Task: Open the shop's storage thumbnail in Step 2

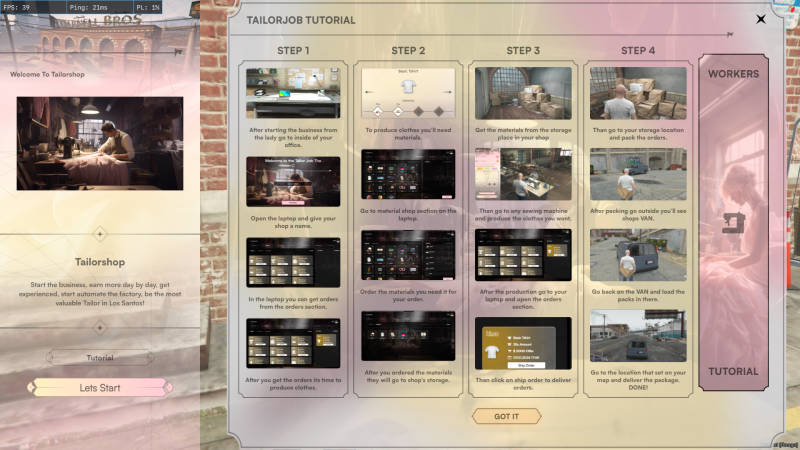Action: (408, 336)
